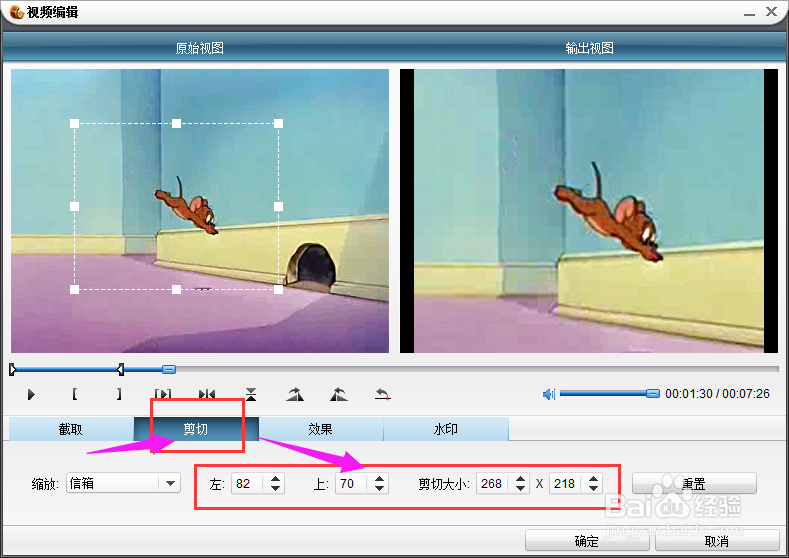The width and height of the screenshot is (789, 558).
Task: Decrease crop height with down arrow
Action: tap(594, 489)
